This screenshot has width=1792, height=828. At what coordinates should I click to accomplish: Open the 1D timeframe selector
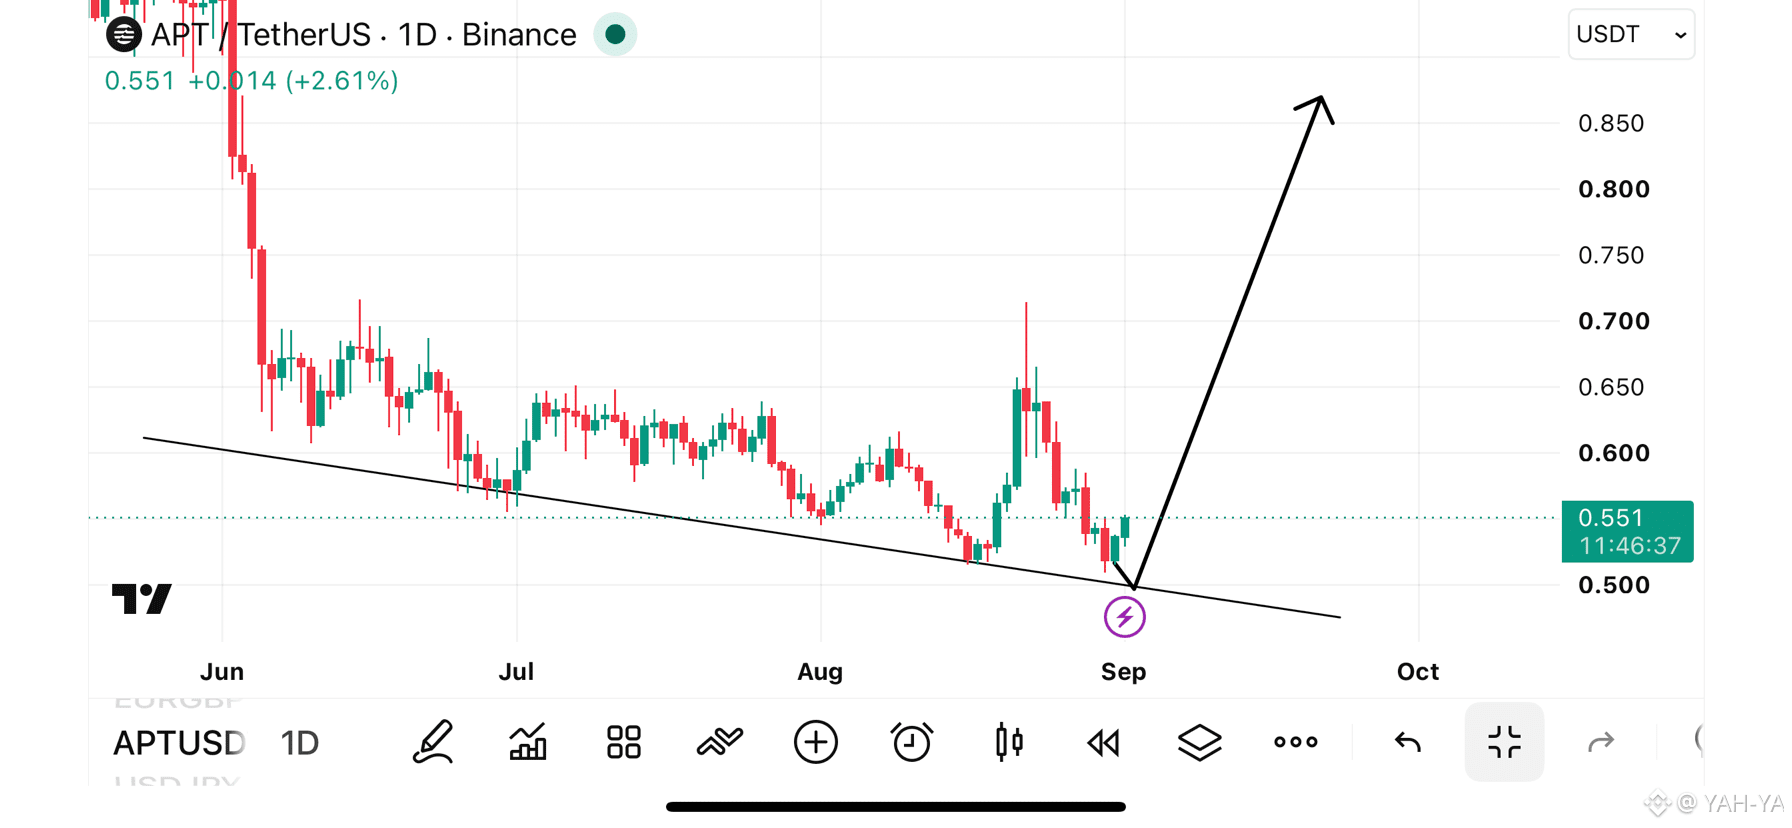tap(299, 743)
